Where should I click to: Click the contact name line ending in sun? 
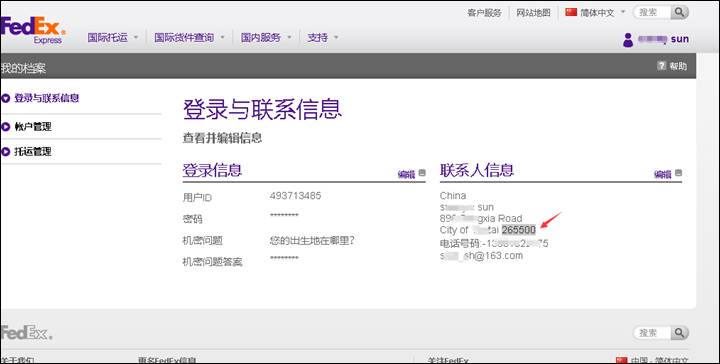click(x=467, y=207)
